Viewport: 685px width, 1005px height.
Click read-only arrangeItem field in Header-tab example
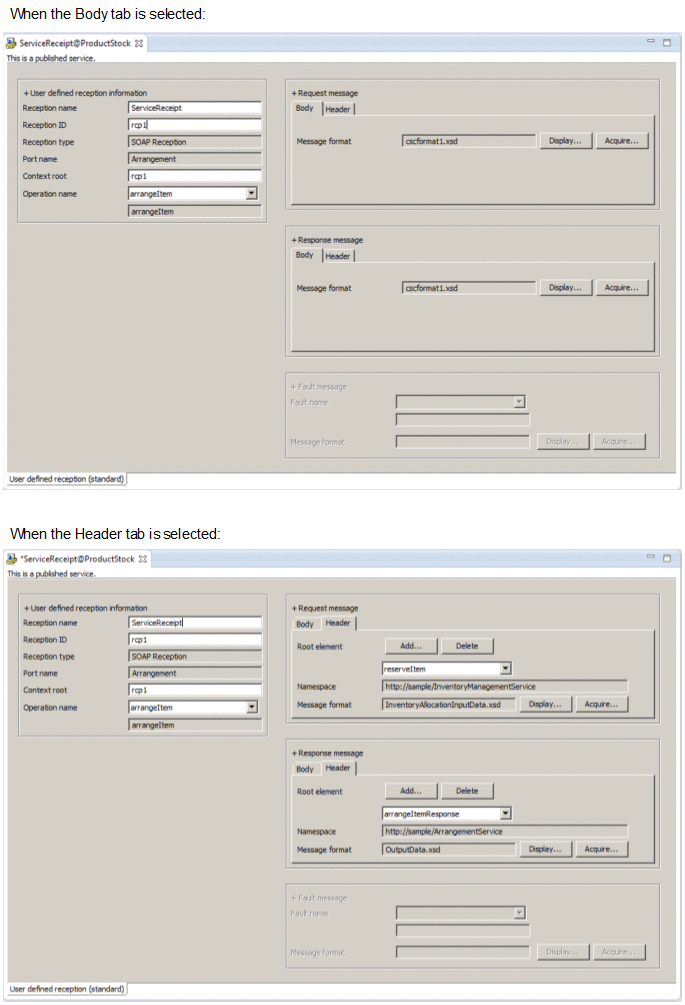tap(195, 725)
